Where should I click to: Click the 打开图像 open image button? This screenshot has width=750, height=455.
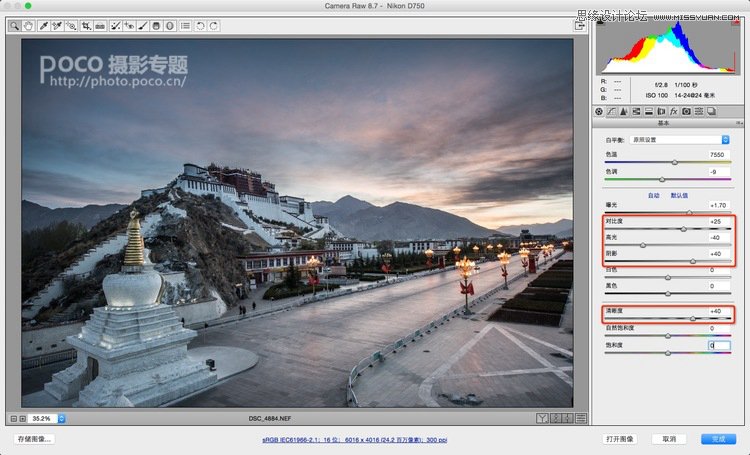point(620,439)
